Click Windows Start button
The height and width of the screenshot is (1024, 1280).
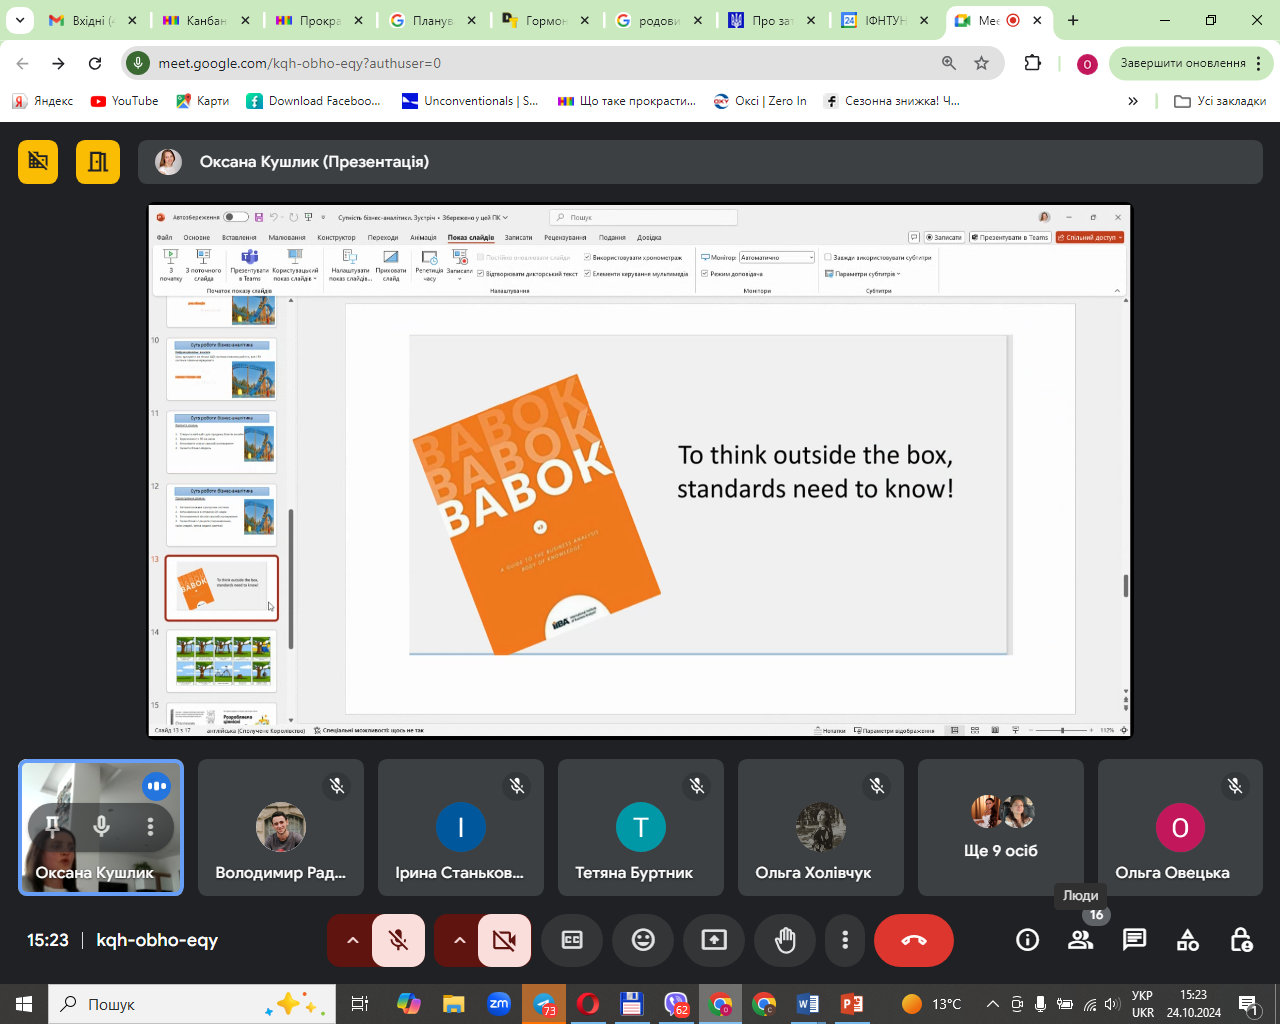tap(24, 1004)
